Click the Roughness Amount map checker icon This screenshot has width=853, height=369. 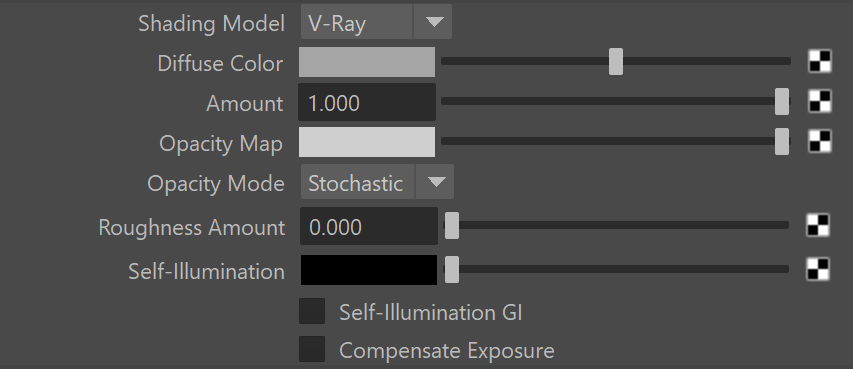[x=818, y=225]
